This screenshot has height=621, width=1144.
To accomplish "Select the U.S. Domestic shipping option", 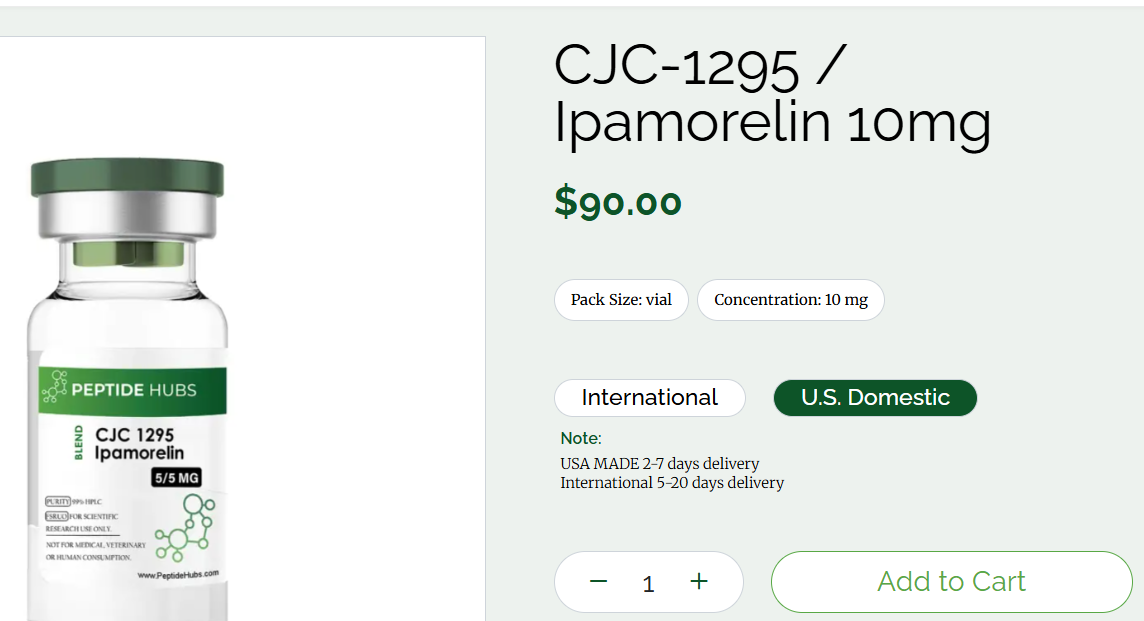I will tap(875, 398).
